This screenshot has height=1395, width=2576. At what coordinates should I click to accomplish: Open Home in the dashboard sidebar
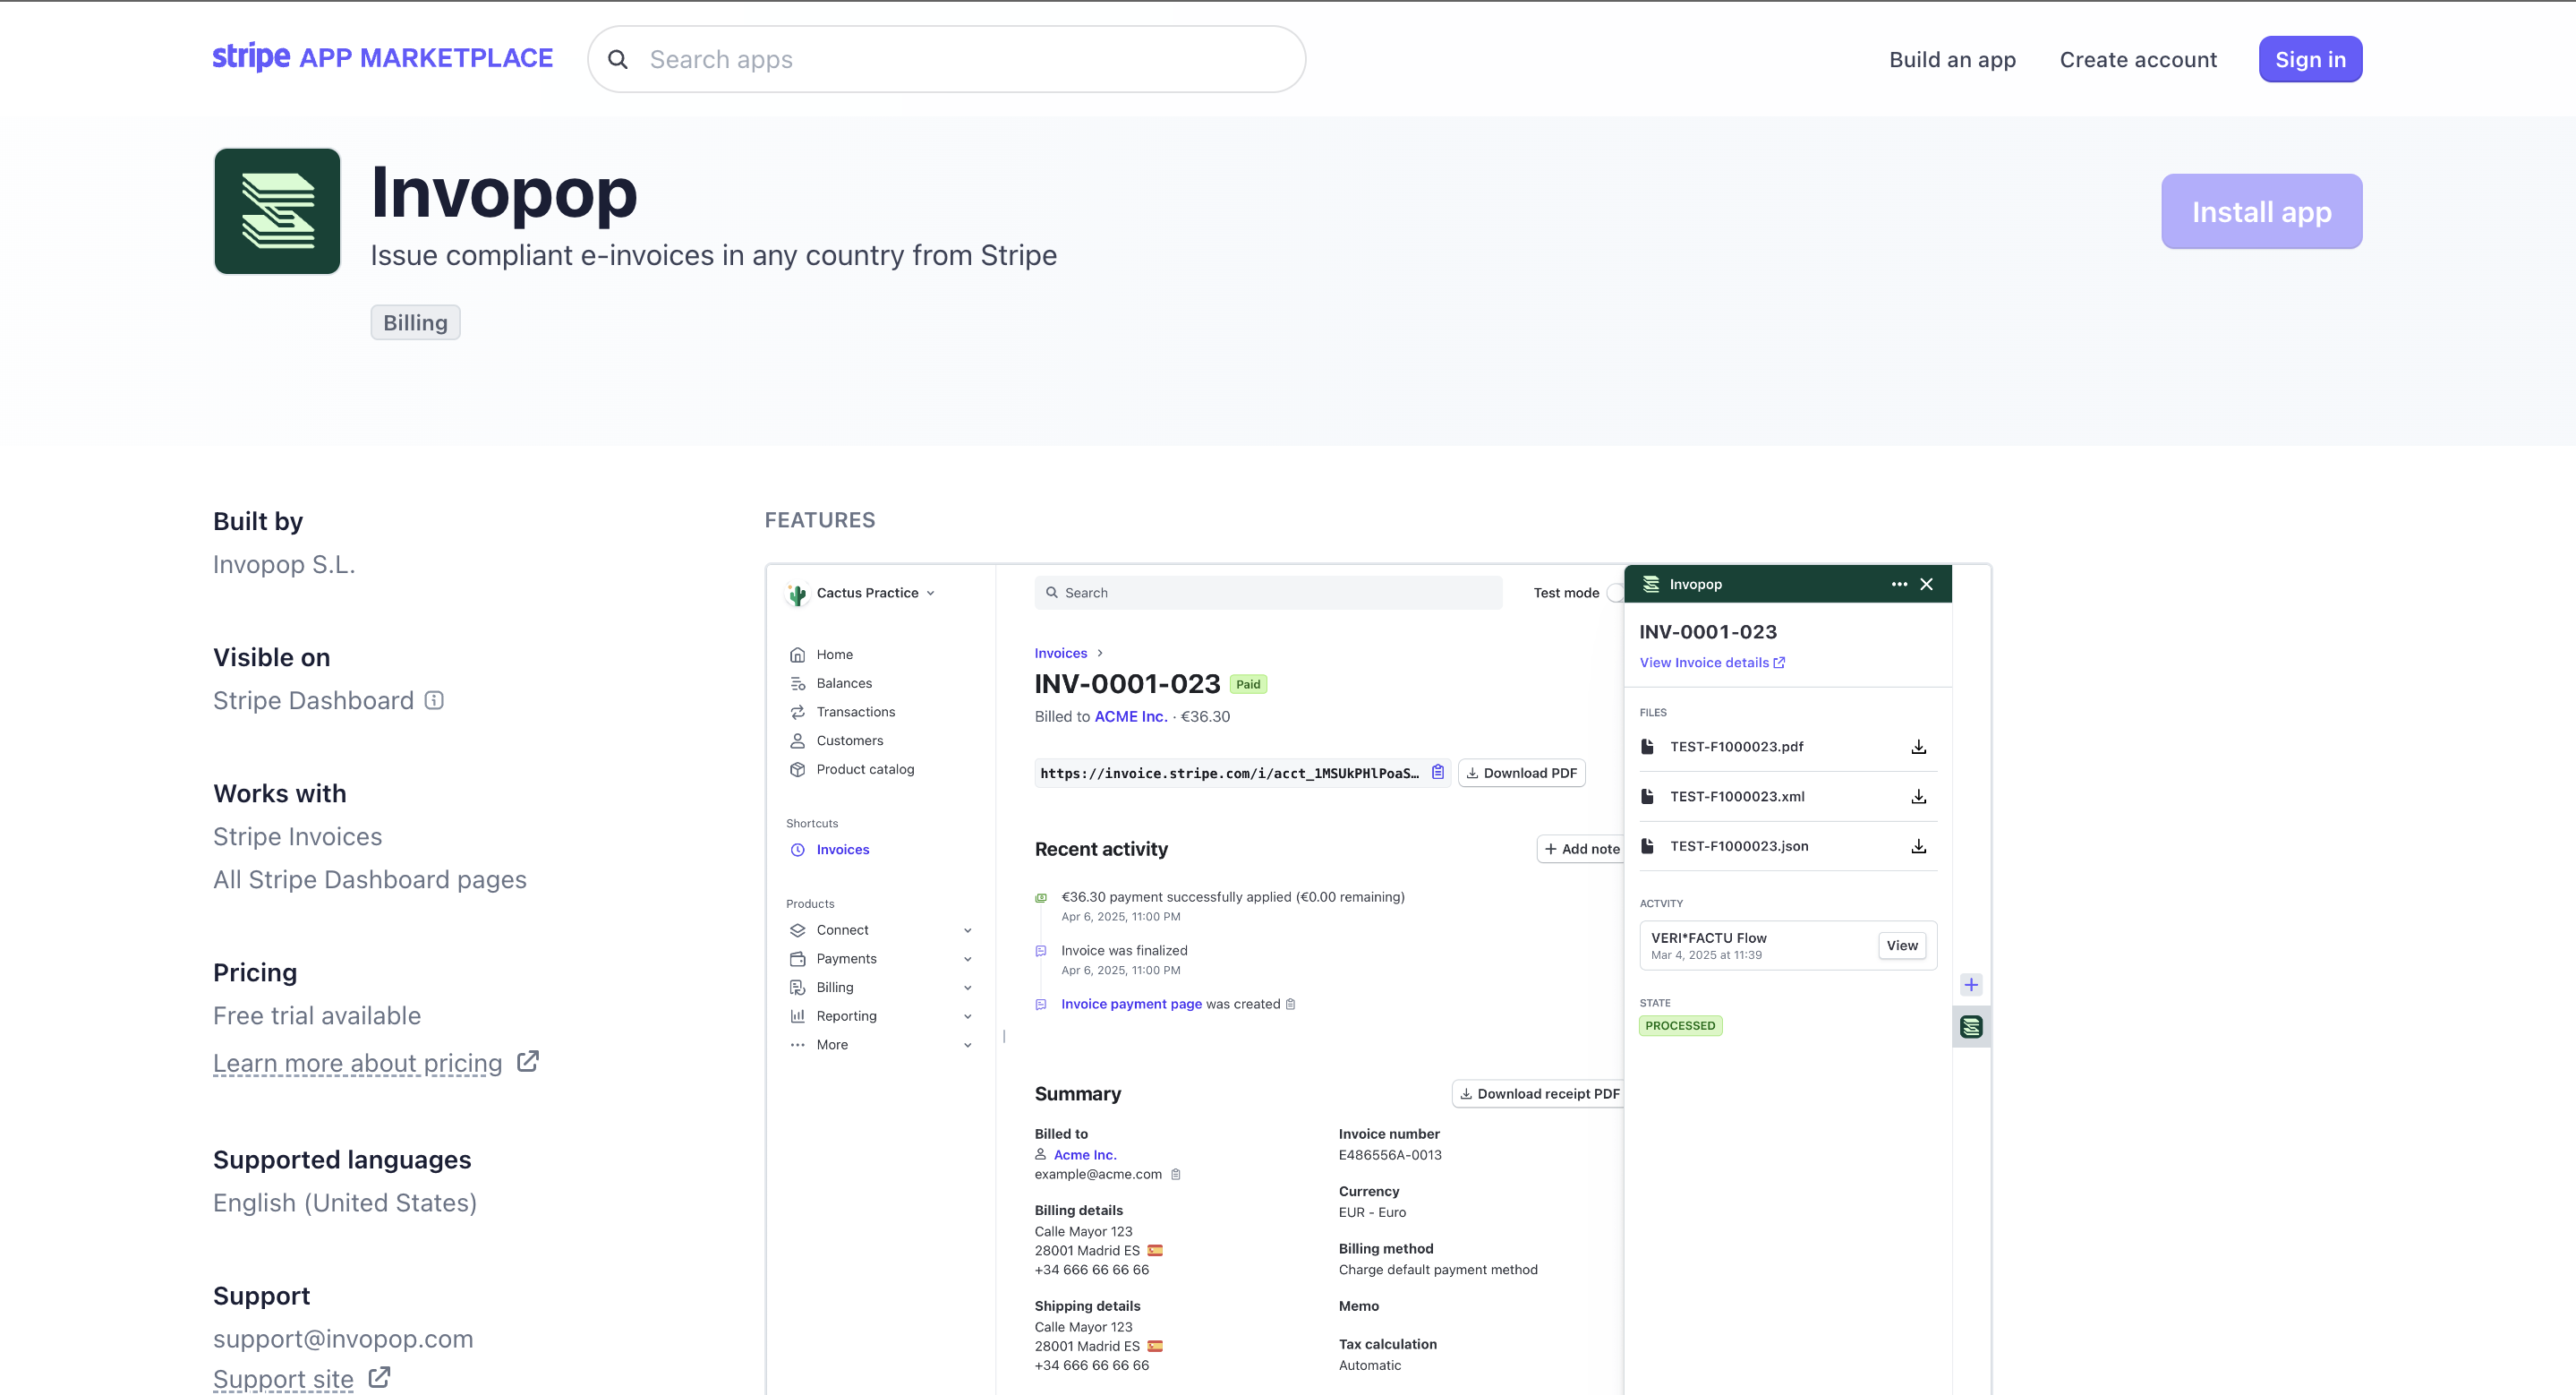pos(834,654)
